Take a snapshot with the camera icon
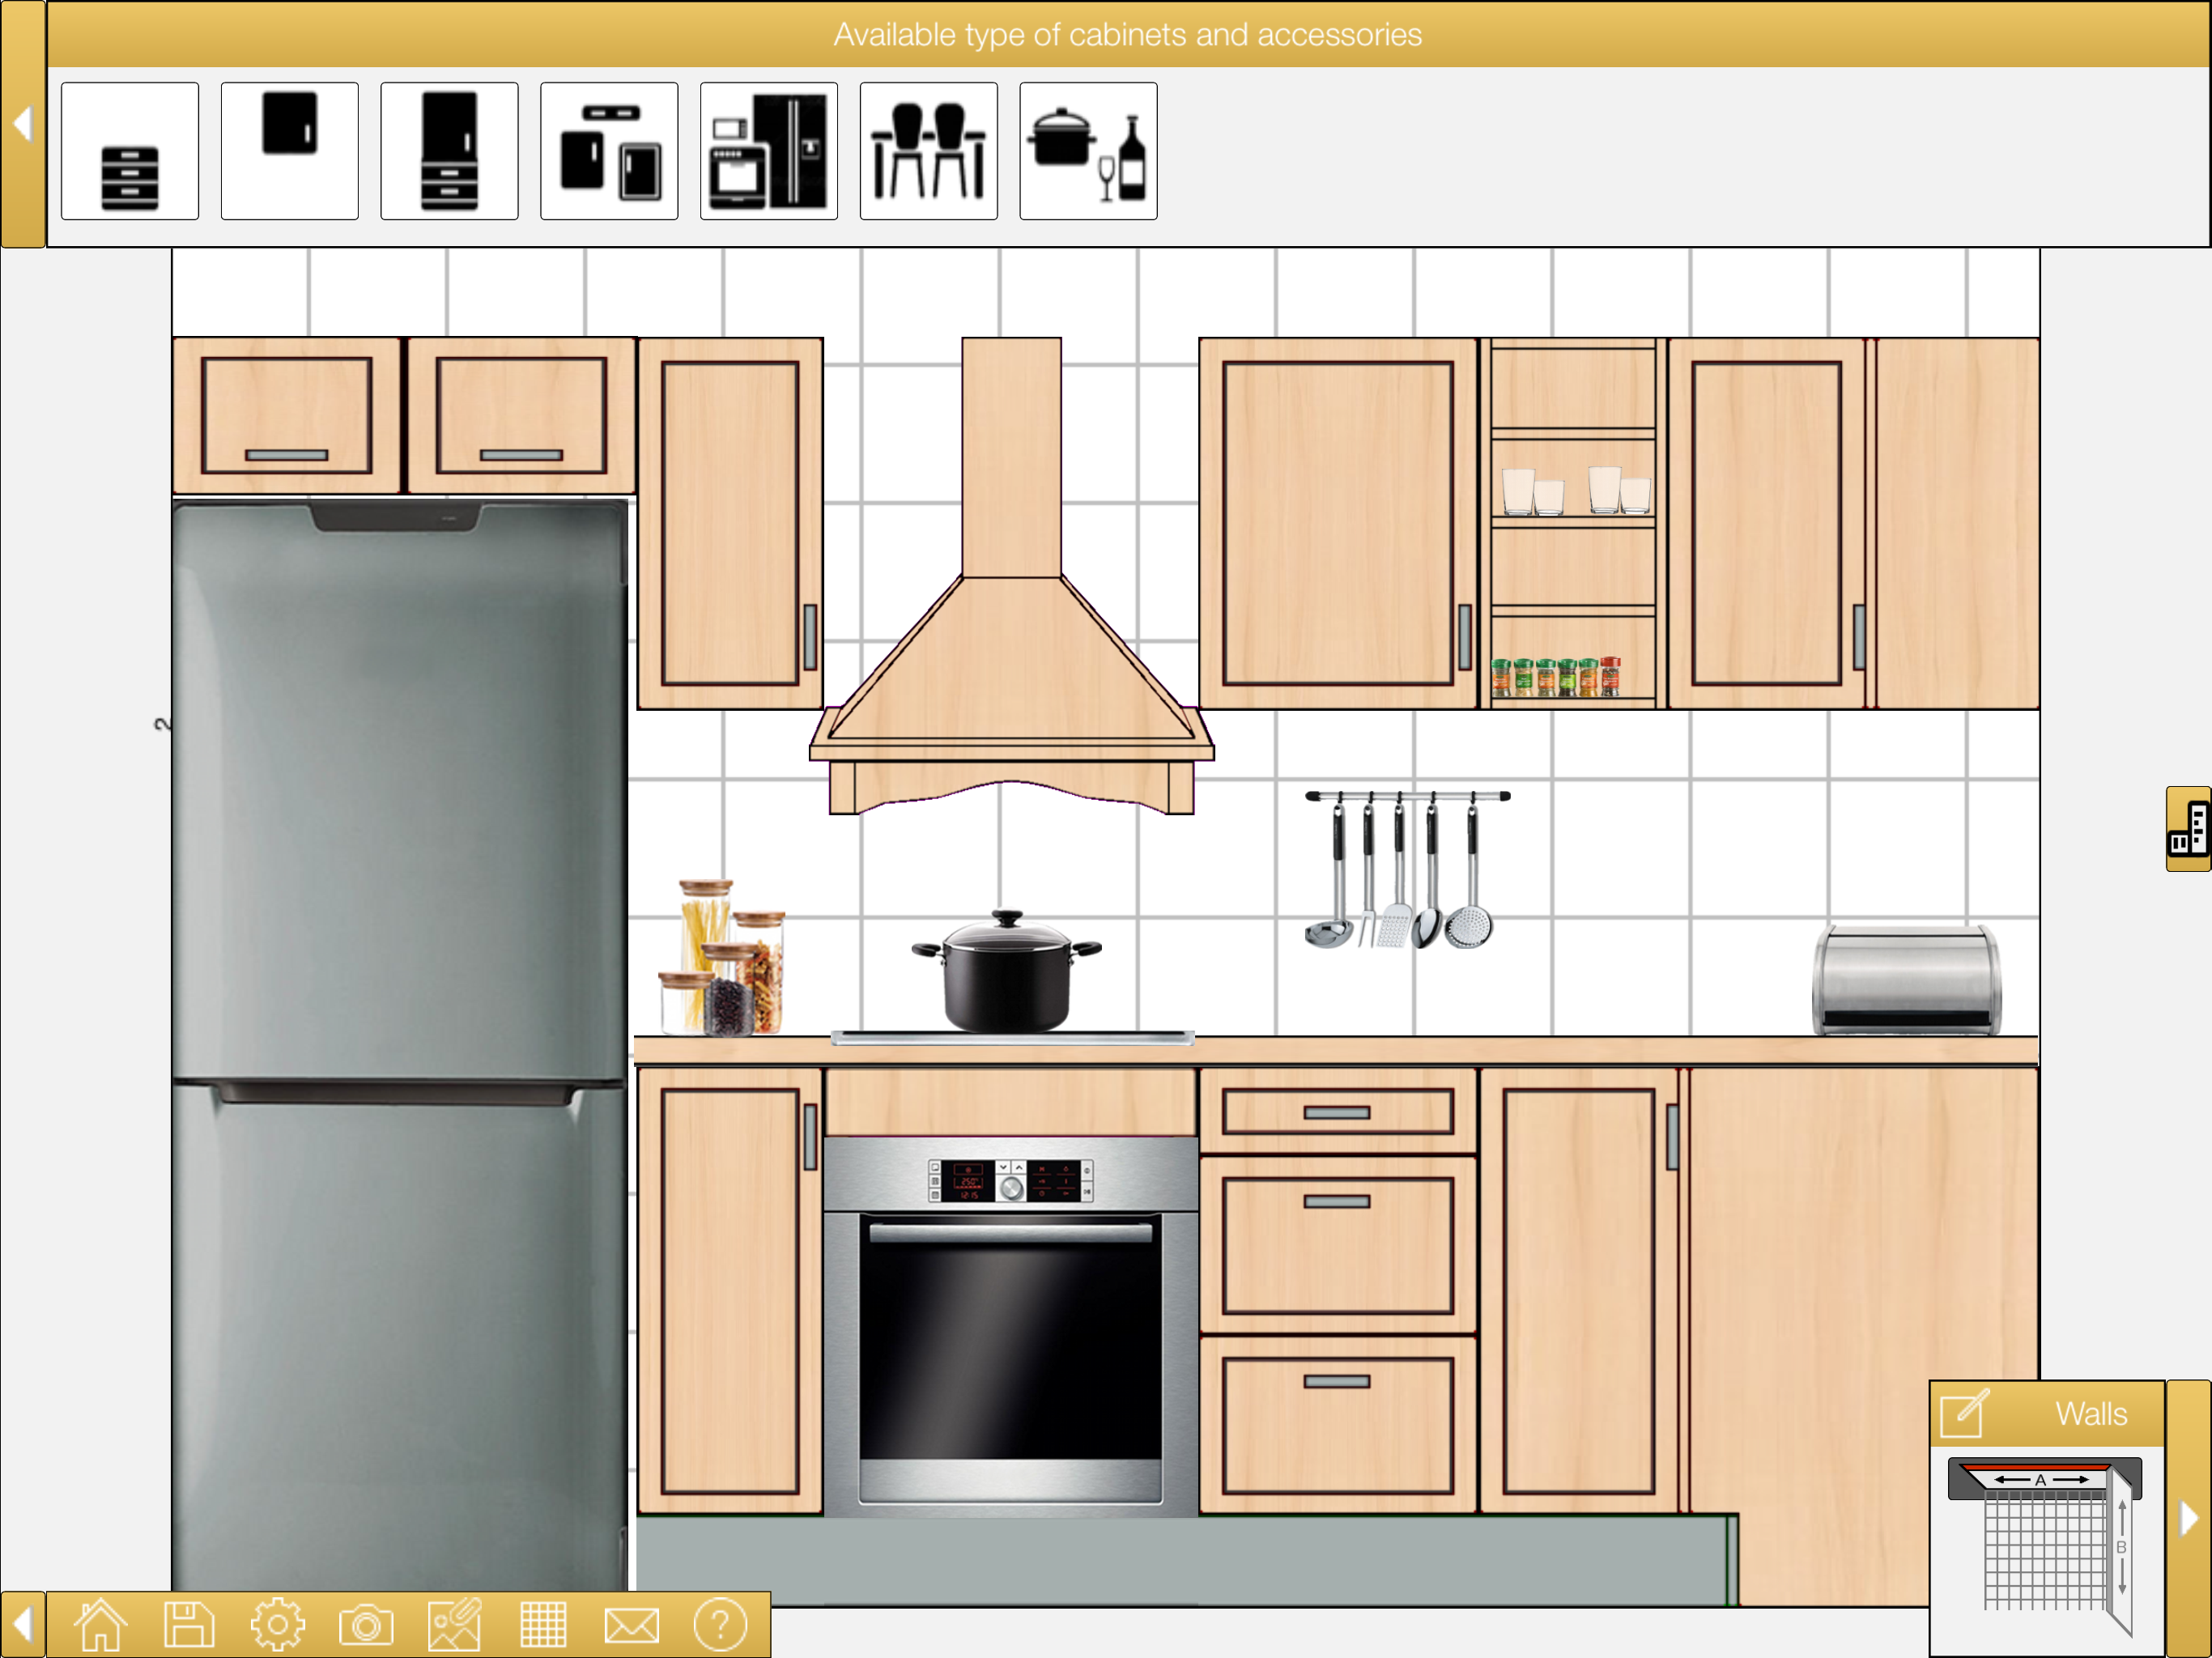2212x1658 pixels. coord(366,1625)
